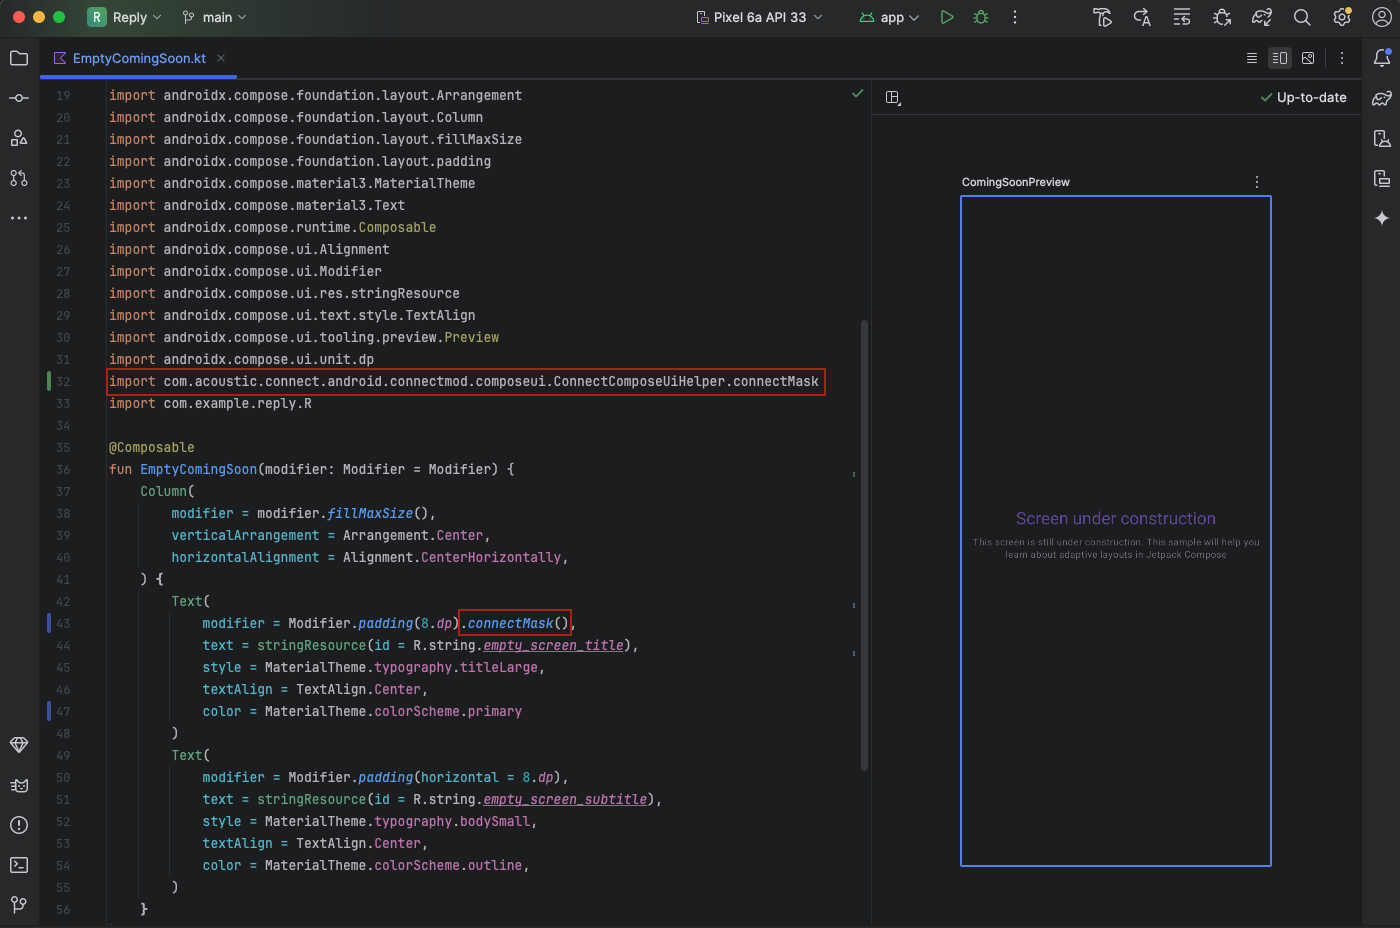
Task: Click empty_screen_subtitle resource reference
Action: coord(566,799)
